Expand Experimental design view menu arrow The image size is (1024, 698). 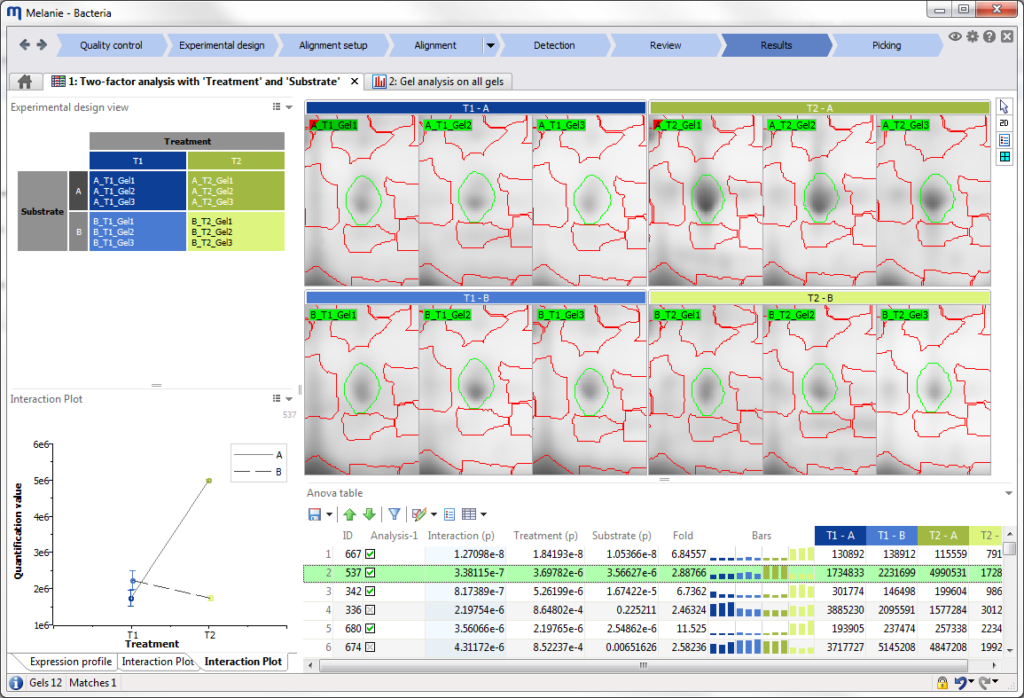[x=289, y=107]
